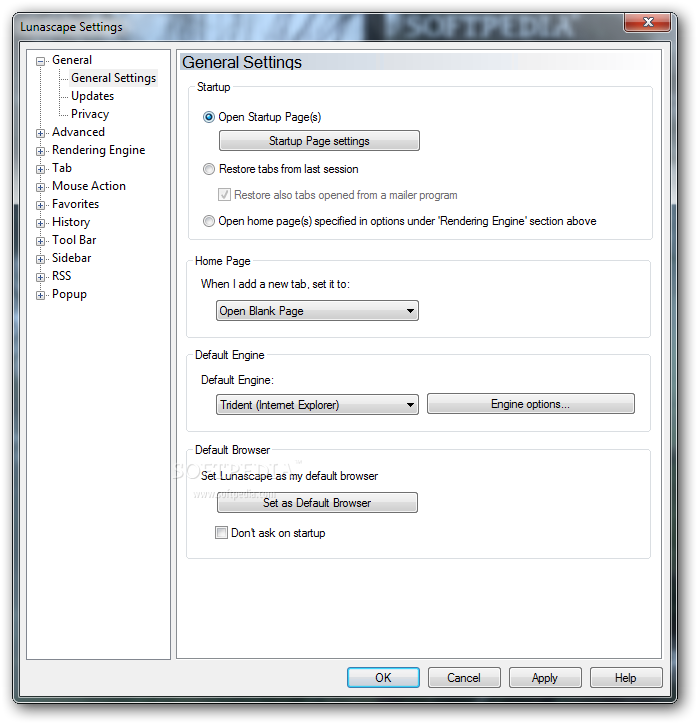The image size is (698, 724).
Task: Expand the Popup tree node
Action: (x=41, y=295)
